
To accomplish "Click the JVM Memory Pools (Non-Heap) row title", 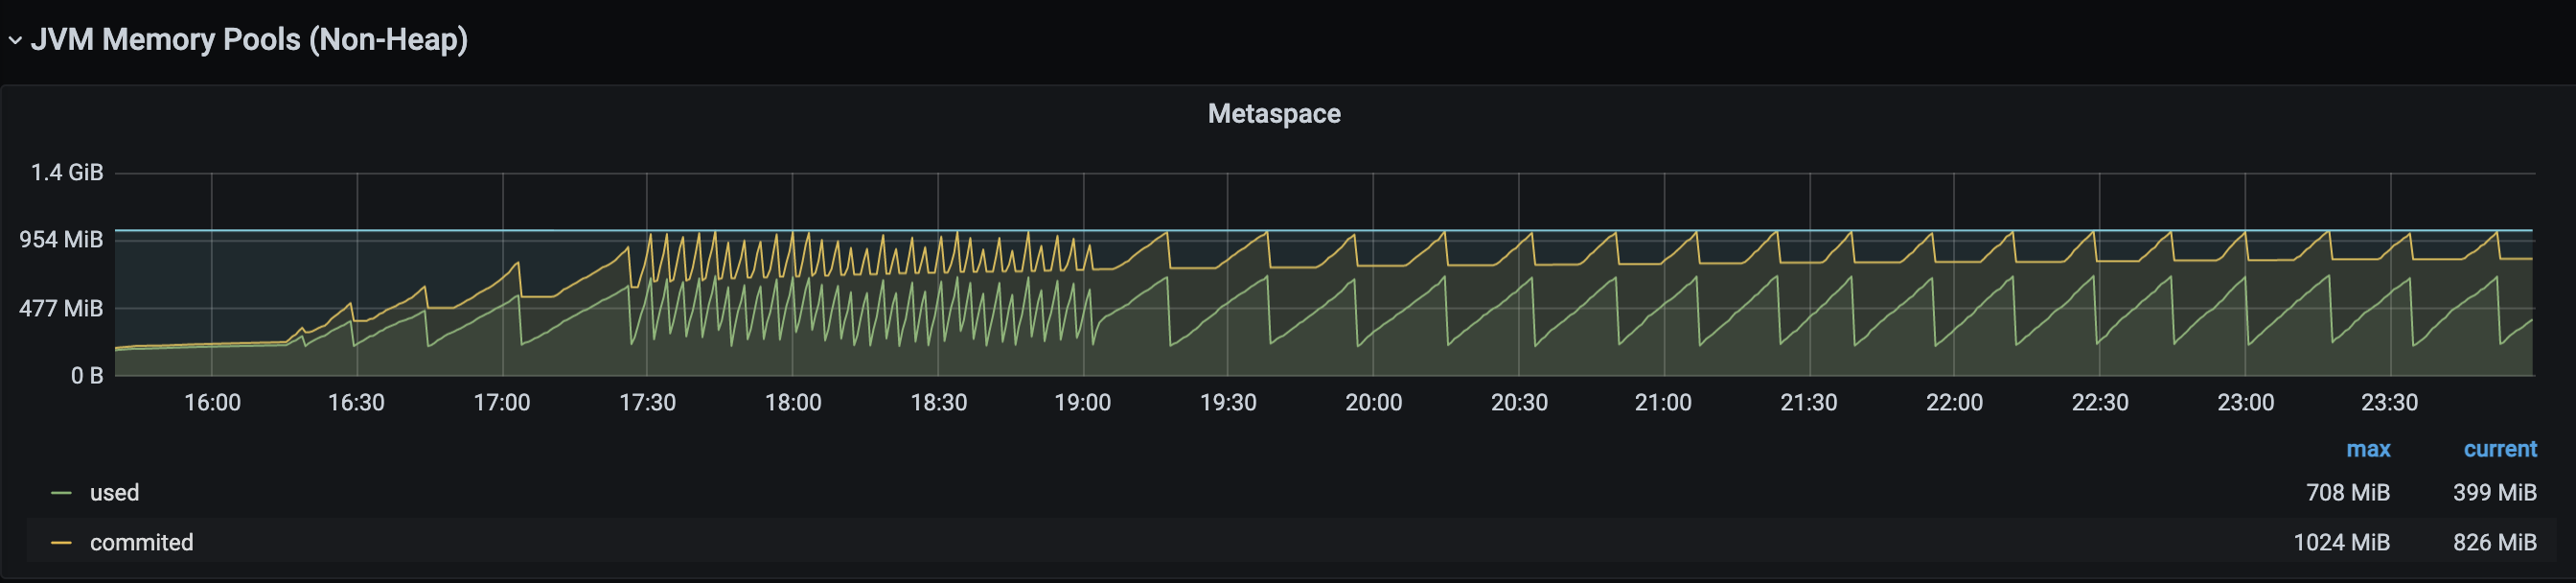I will click(249, 39).
